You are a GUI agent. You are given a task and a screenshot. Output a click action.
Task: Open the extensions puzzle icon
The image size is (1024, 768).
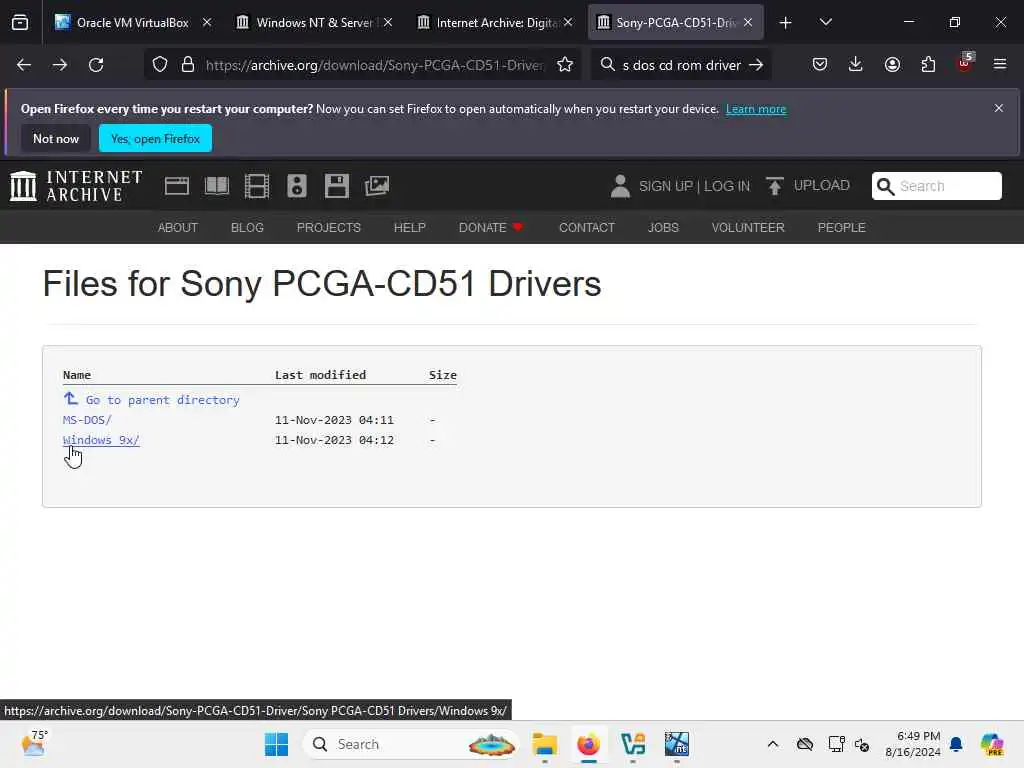pyautogui.click(x=928, y=64)
